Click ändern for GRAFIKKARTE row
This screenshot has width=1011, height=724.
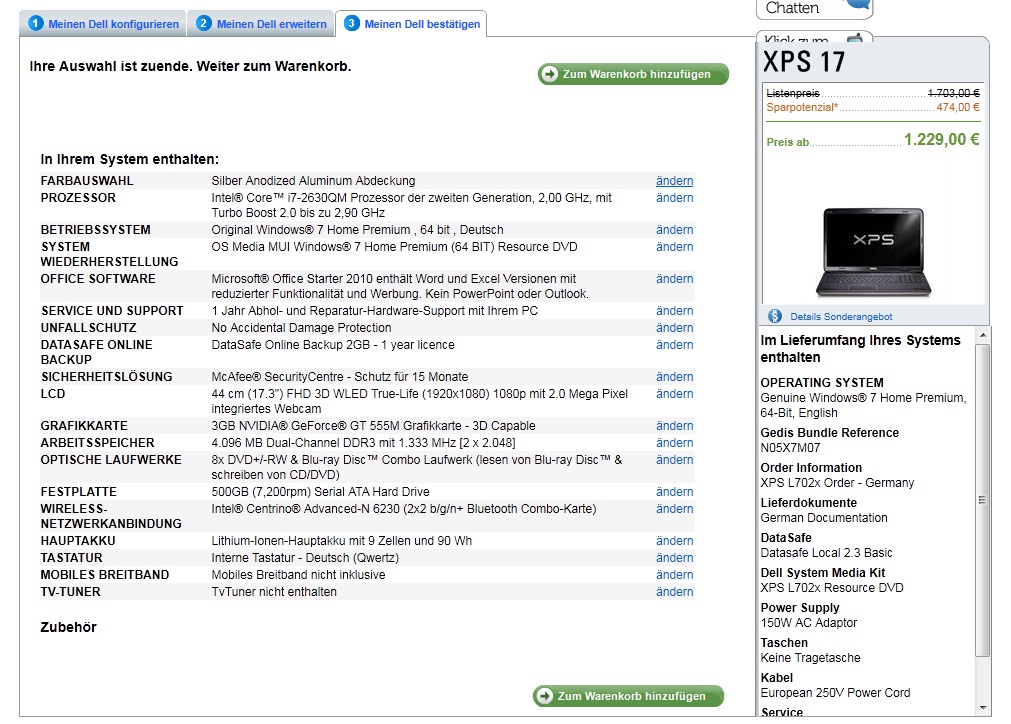point(674,426)
